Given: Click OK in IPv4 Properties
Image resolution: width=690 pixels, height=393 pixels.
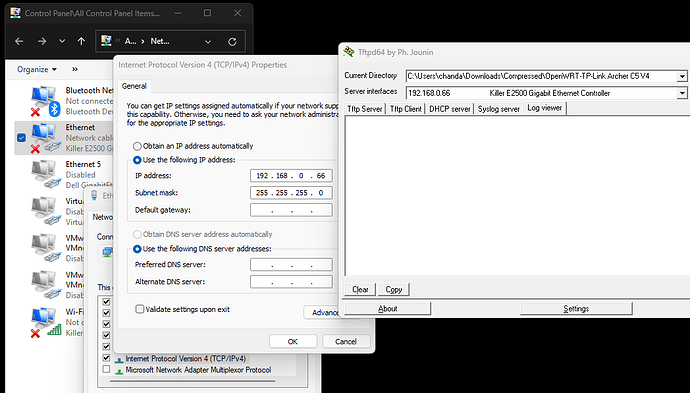Looking at the screenshot, I should pyautogui.click(x=293, y=341).
